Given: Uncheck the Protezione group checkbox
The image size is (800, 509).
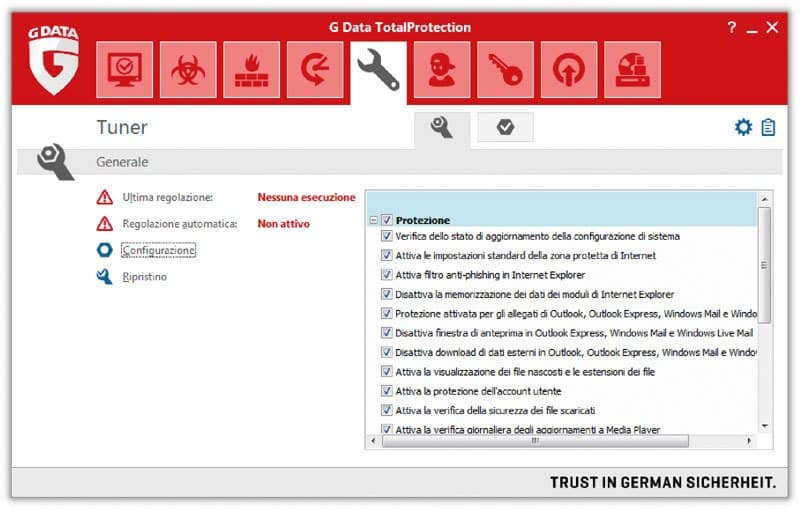Looking at the screenshot, I should [x=386, y=220].
